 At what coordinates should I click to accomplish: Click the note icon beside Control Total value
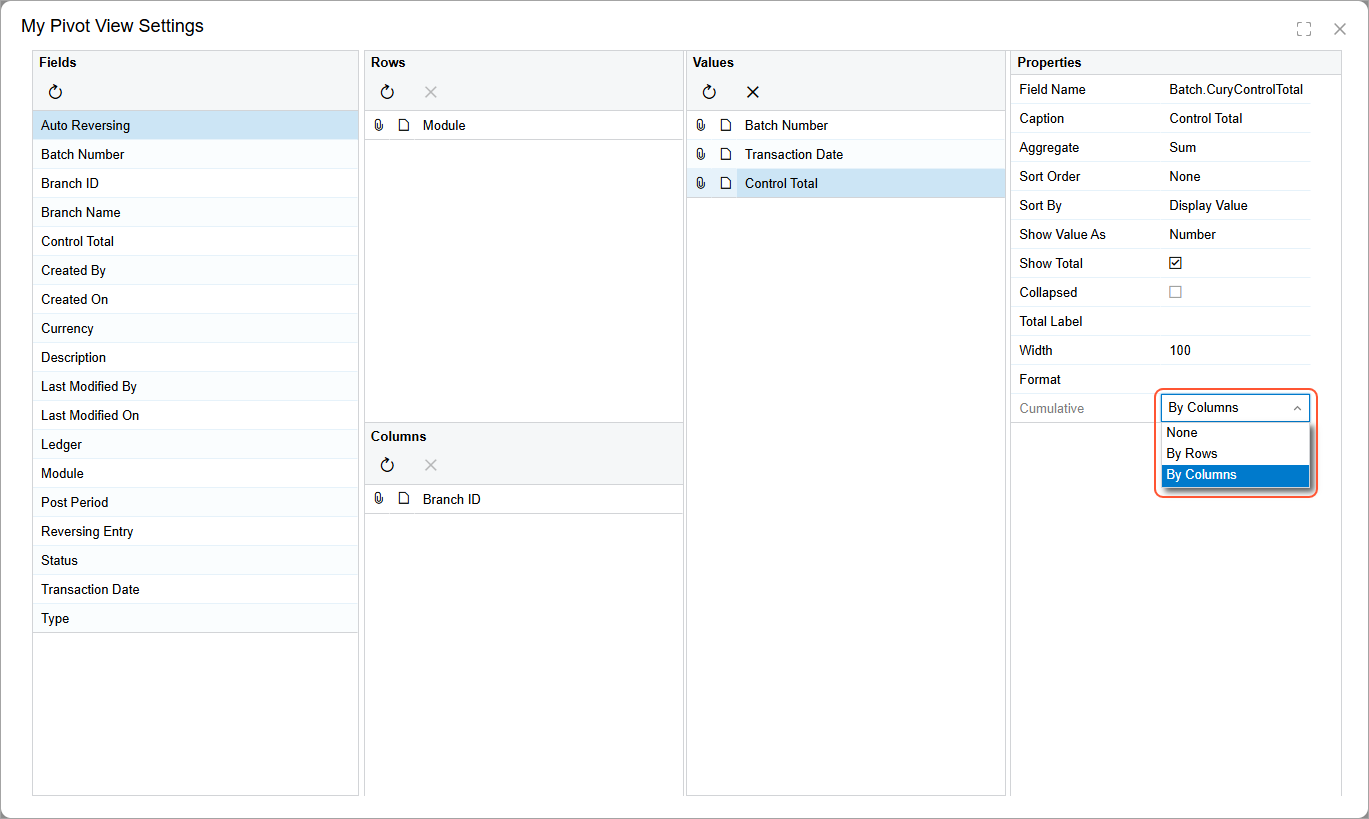point(726,183)
